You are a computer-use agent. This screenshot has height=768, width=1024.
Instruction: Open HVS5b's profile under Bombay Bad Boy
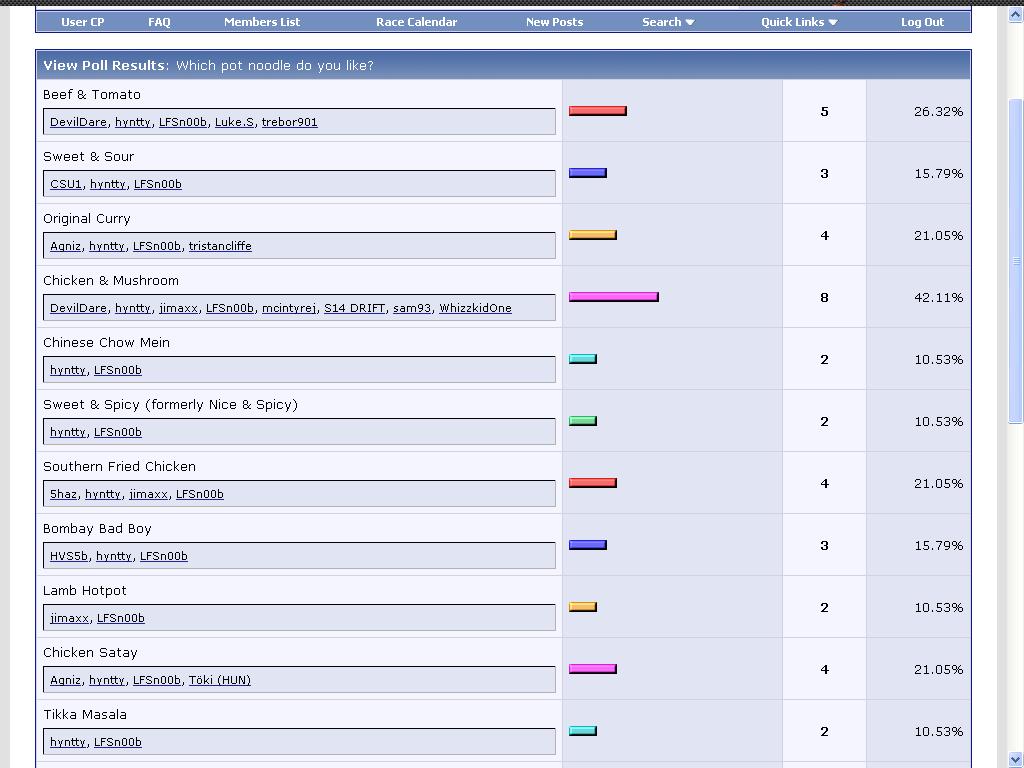tap(69, 556)
